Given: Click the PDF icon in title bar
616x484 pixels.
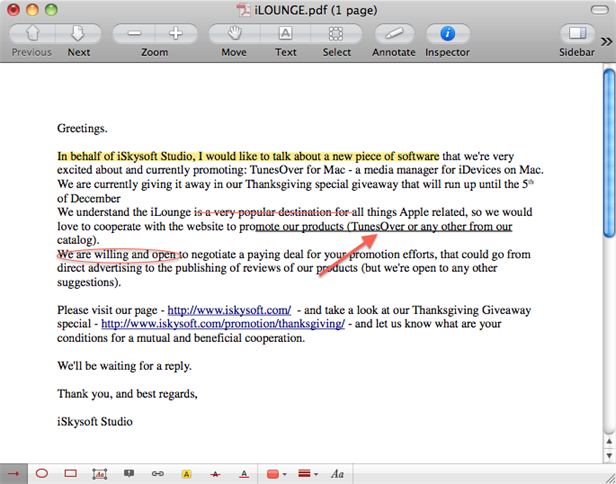Looking at the screenshot, I should [243, 10].
